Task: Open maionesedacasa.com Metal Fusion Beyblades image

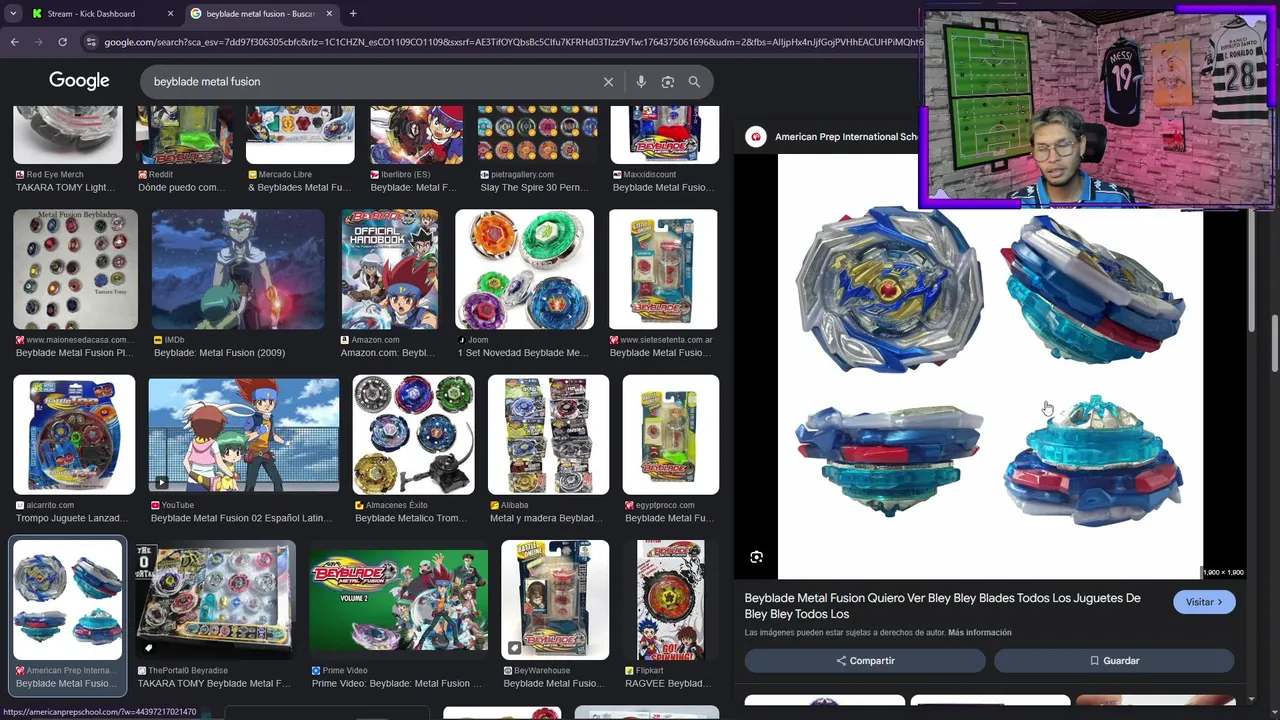Action: coord(75,269)
